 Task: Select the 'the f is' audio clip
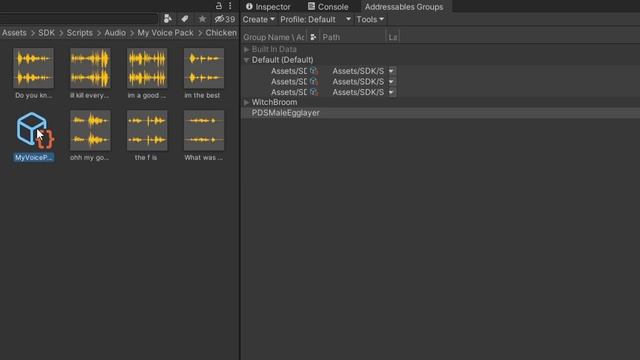tap(147, 136)
